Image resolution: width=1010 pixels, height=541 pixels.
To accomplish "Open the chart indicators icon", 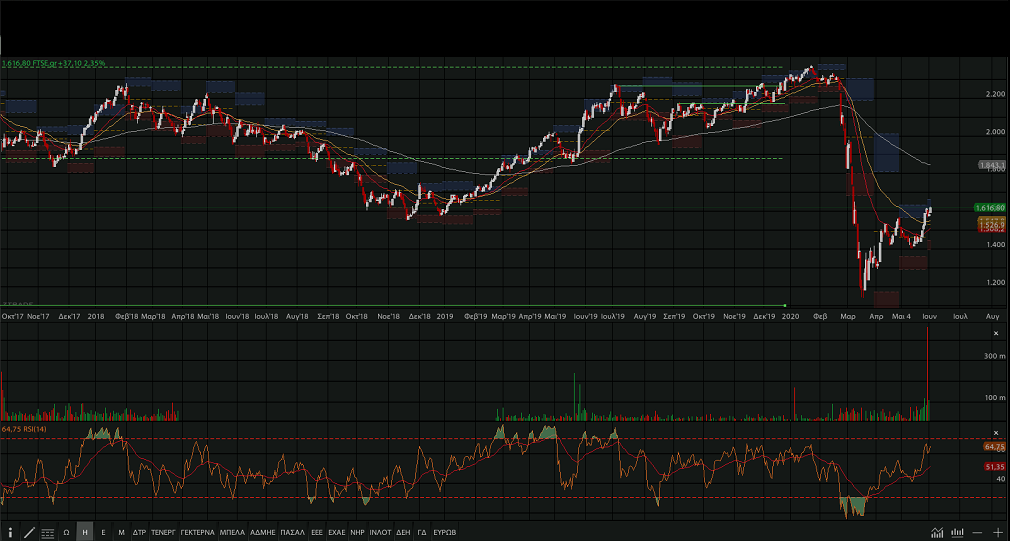I will pos(937,532).
